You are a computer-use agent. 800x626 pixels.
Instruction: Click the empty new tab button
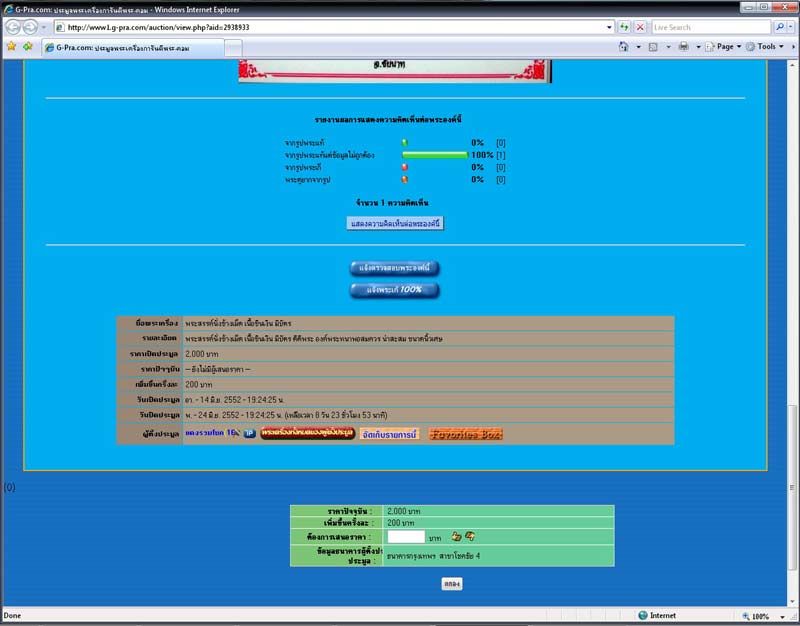tap(233, 47)
